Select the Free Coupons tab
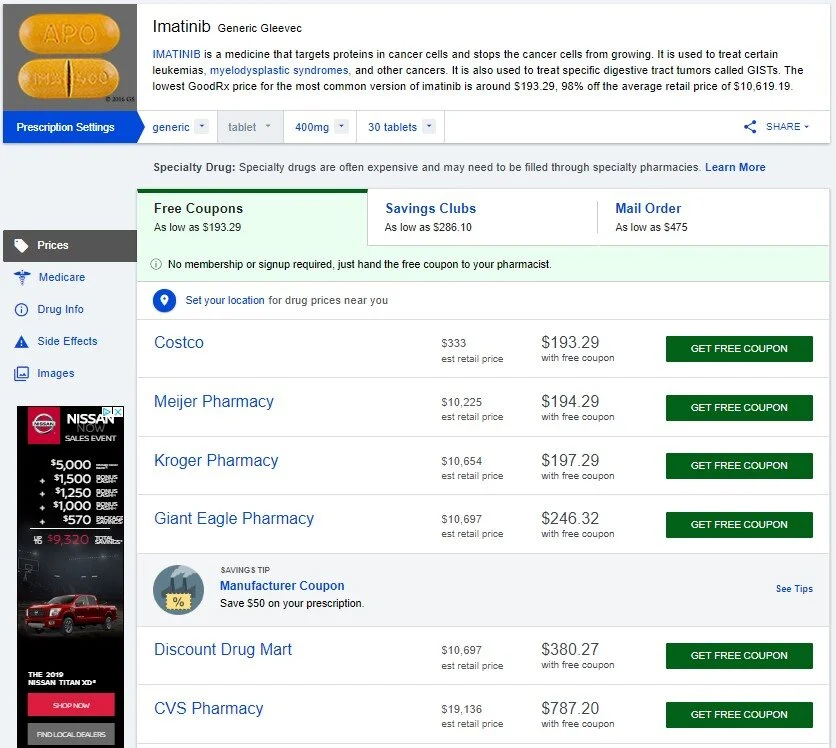836x748 pixels. (x=252, y=218)
